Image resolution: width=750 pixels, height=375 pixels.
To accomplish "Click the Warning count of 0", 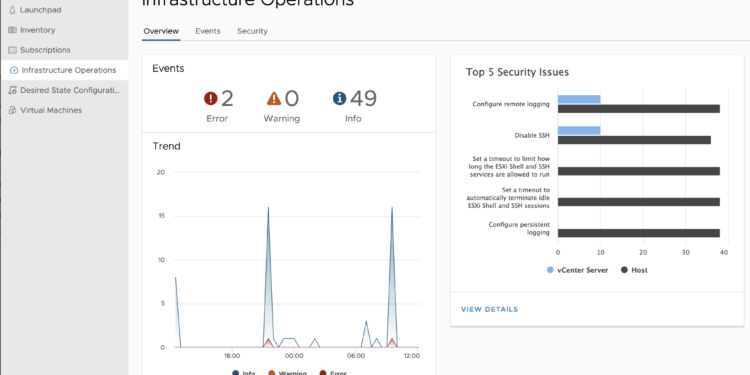I will pyautogui.click(x=292, y=99).
